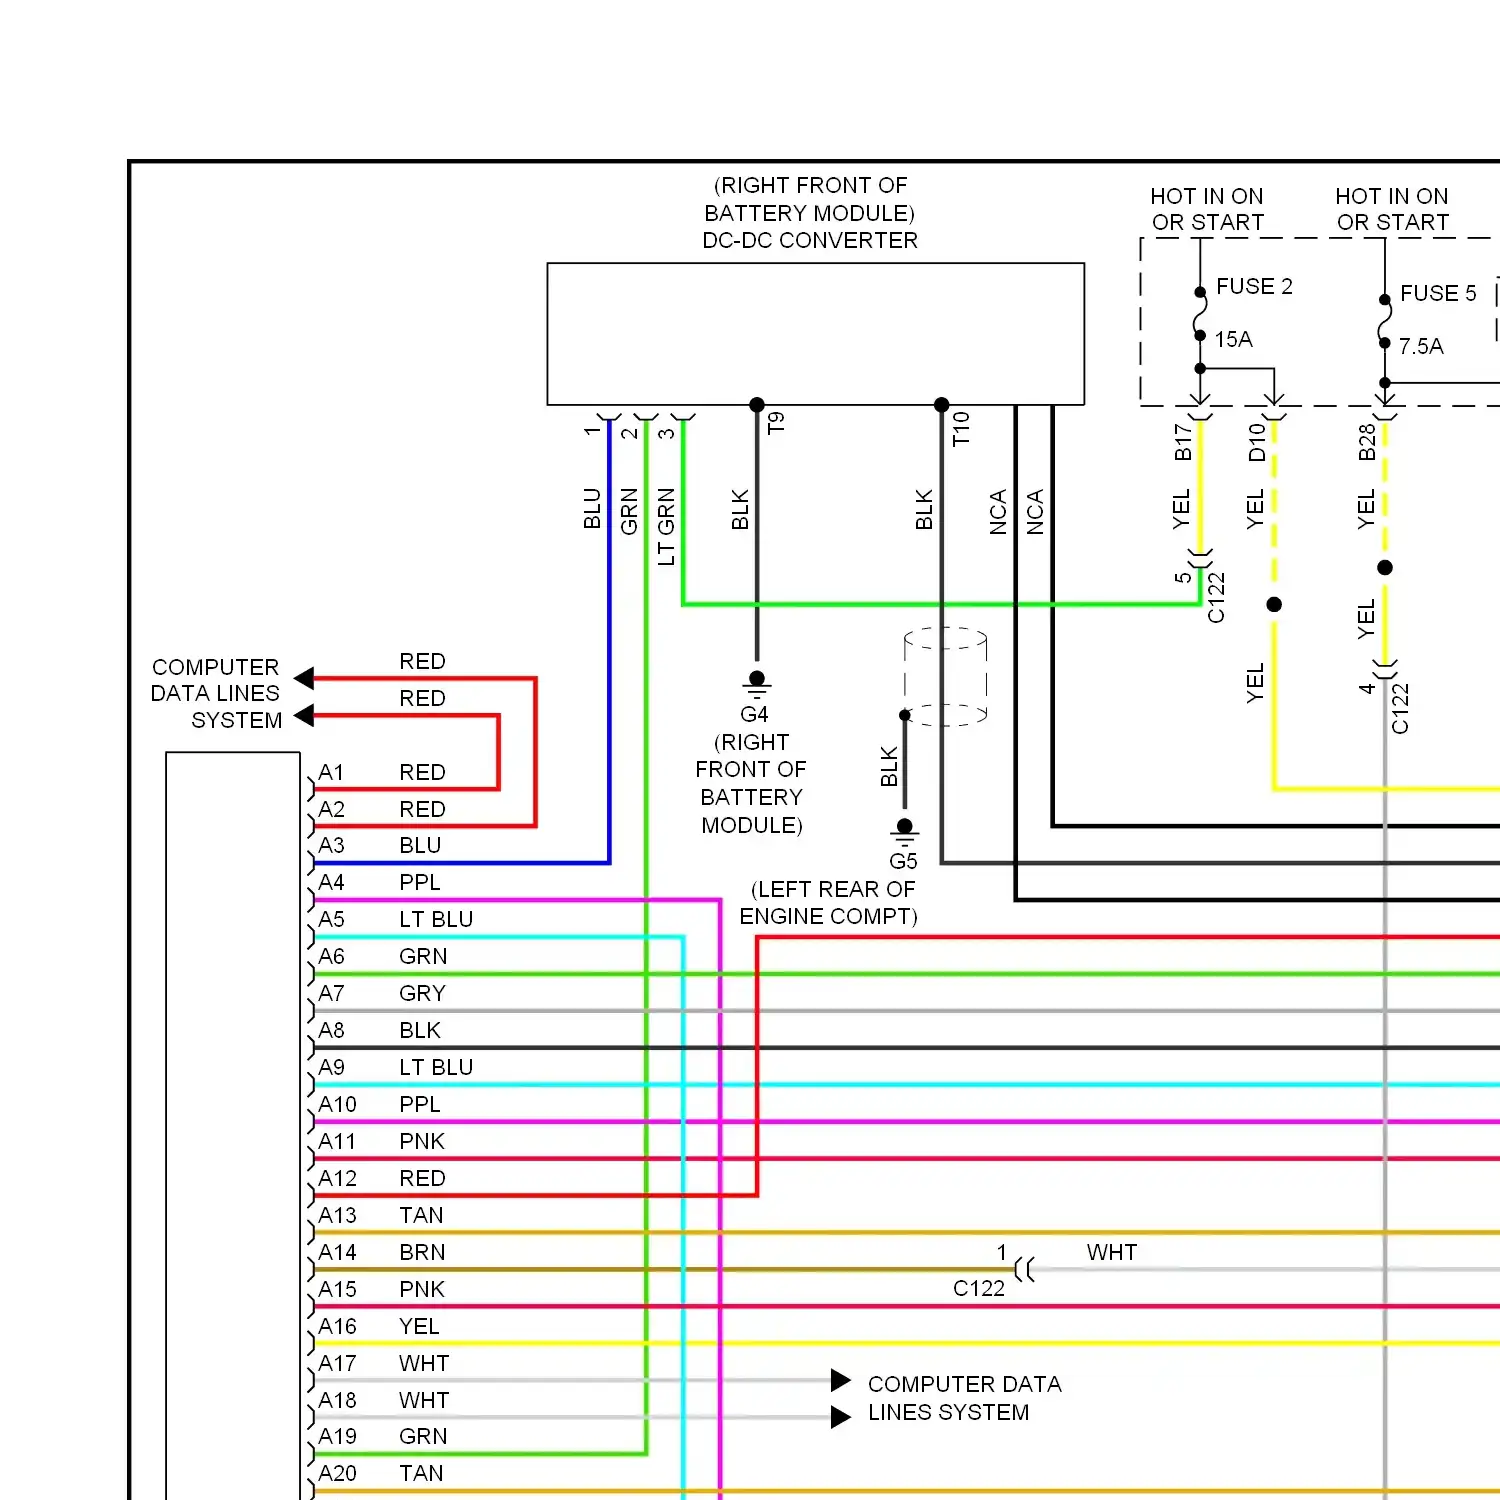This screenshot has height=1500, width=1500.
Task: Select the 'T10' terminal label
Action: point(961,429)
